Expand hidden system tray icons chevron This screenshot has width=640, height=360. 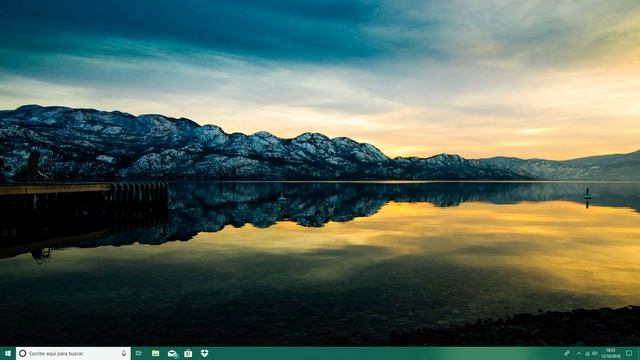tap(579, 353)
